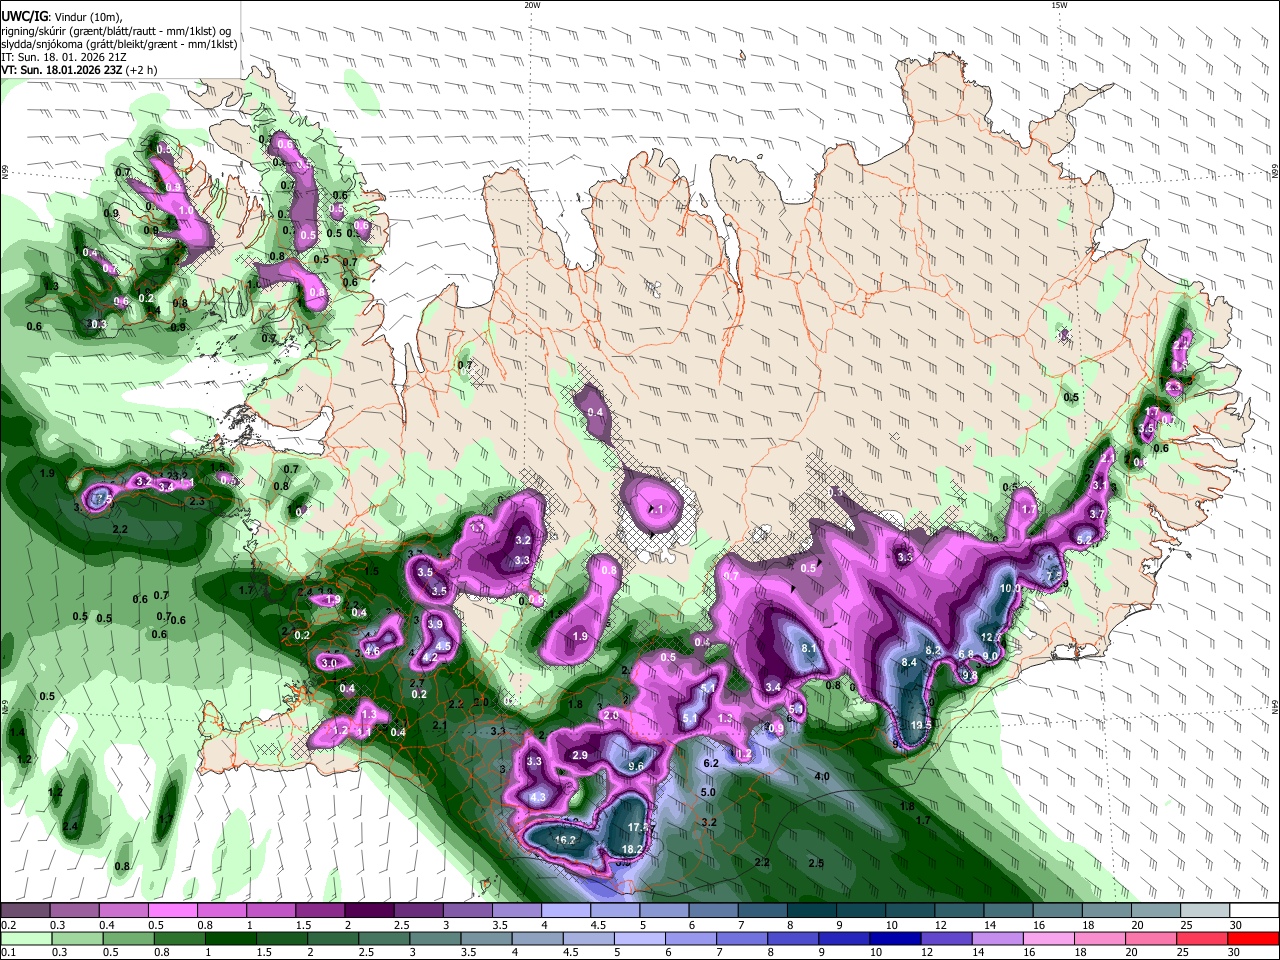Select the dark teal 8 swatch in upper legend row
Viewport: 1280px width, 960px height.
pyautogui.click(x=812, y=910)
